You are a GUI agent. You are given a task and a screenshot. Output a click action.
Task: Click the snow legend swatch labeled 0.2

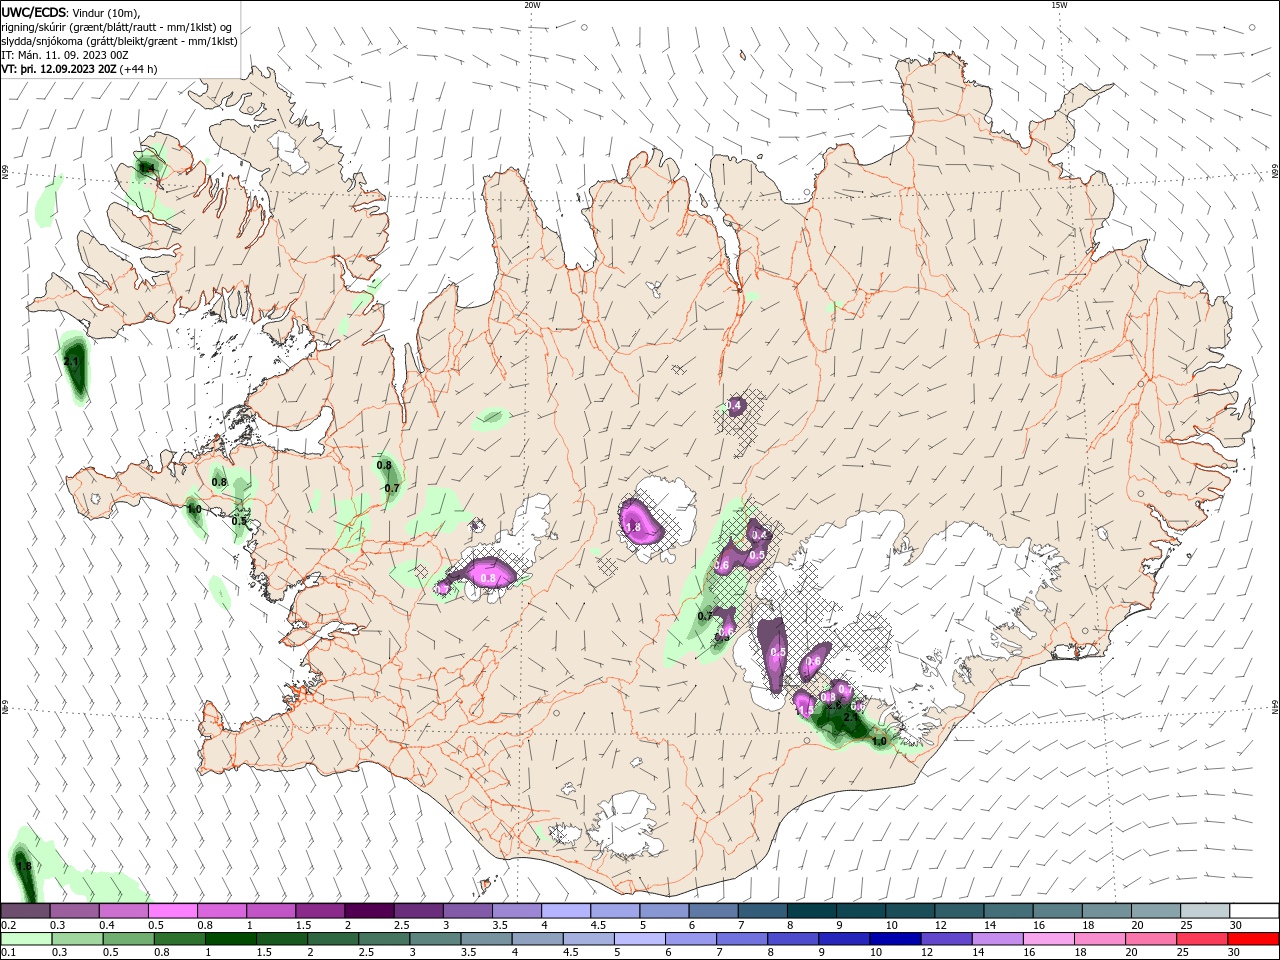pyautogui.click(x=25, y=910)
